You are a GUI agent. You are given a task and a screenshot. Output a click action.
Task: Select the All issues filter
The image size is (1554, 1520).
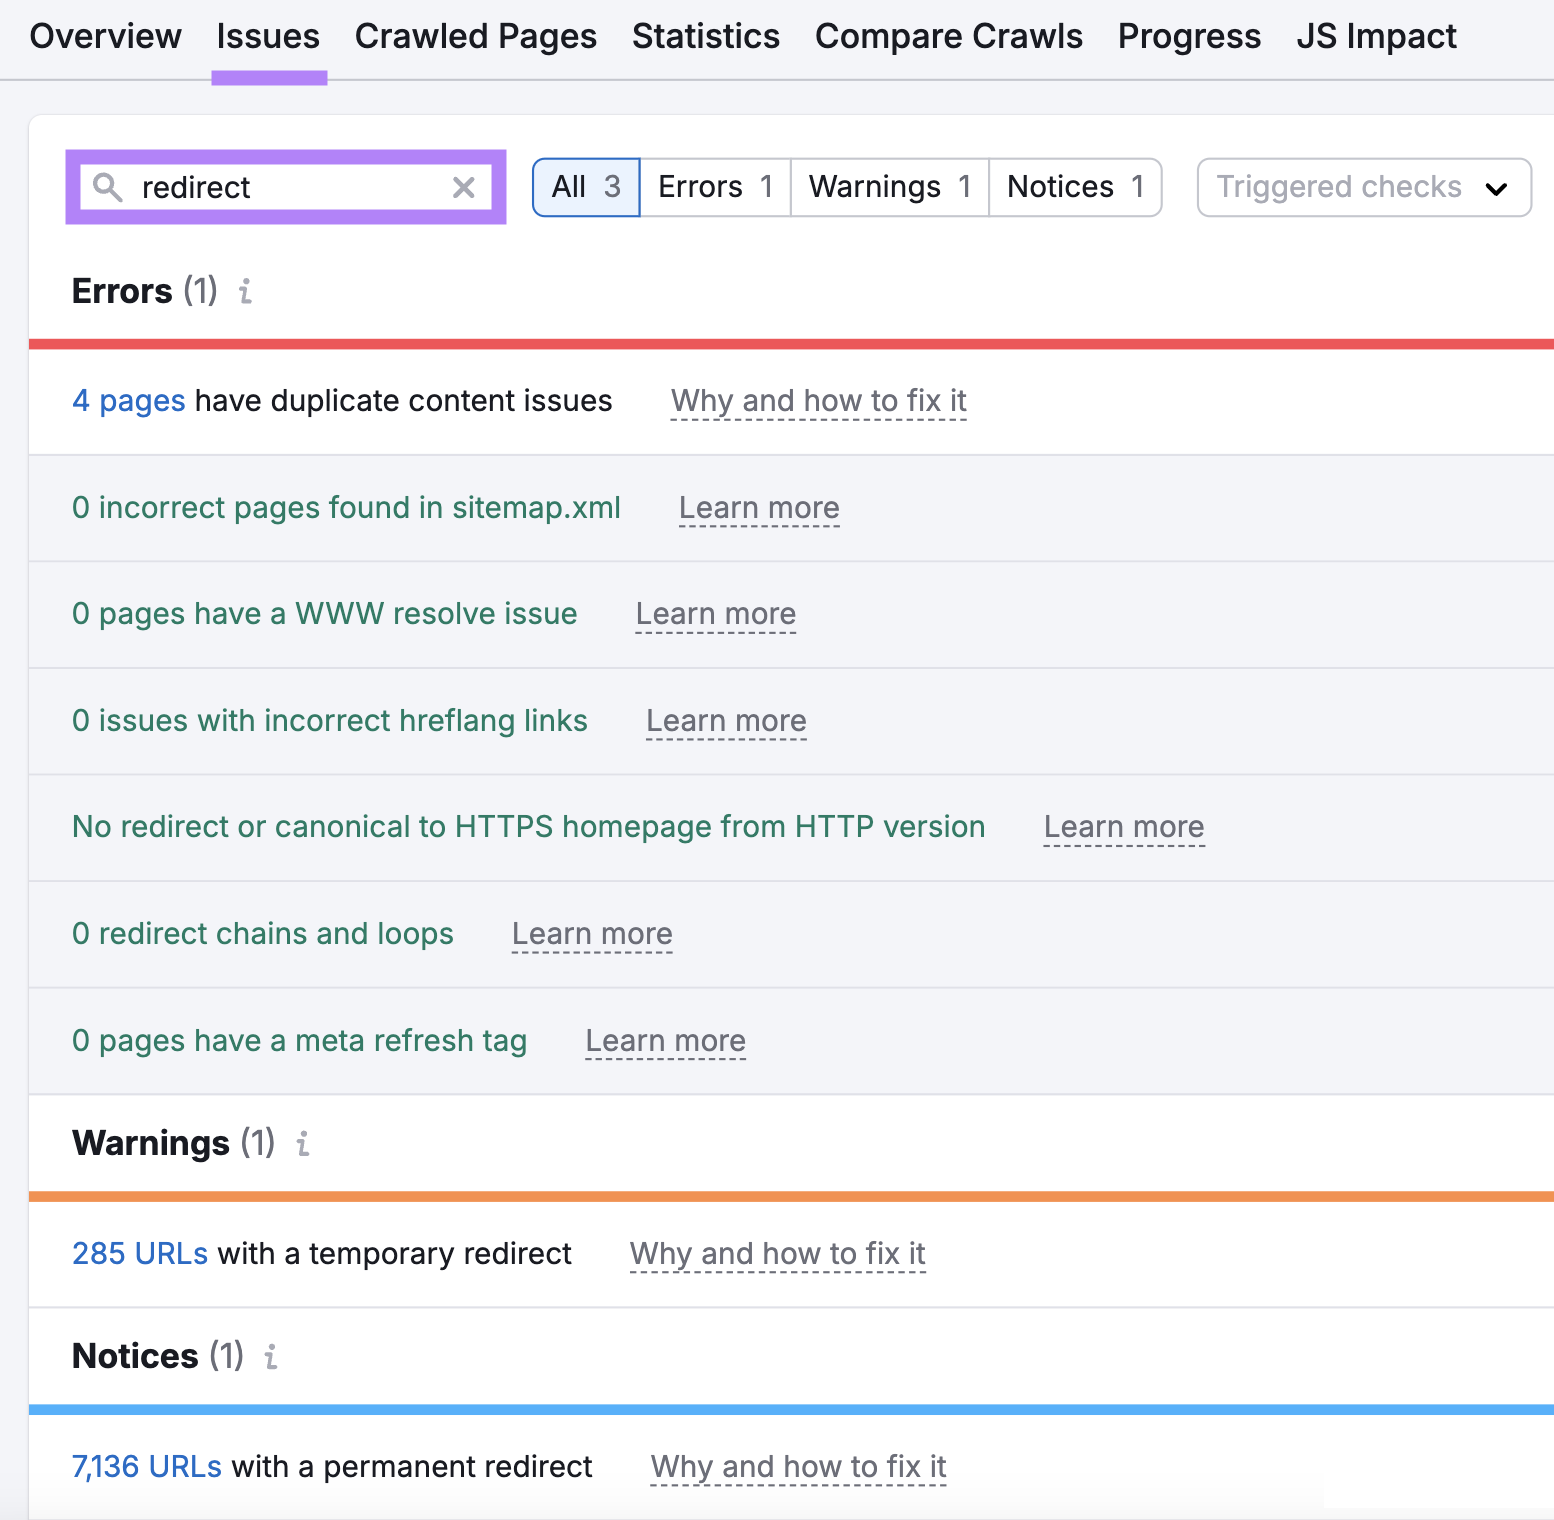tap(585, 186)
